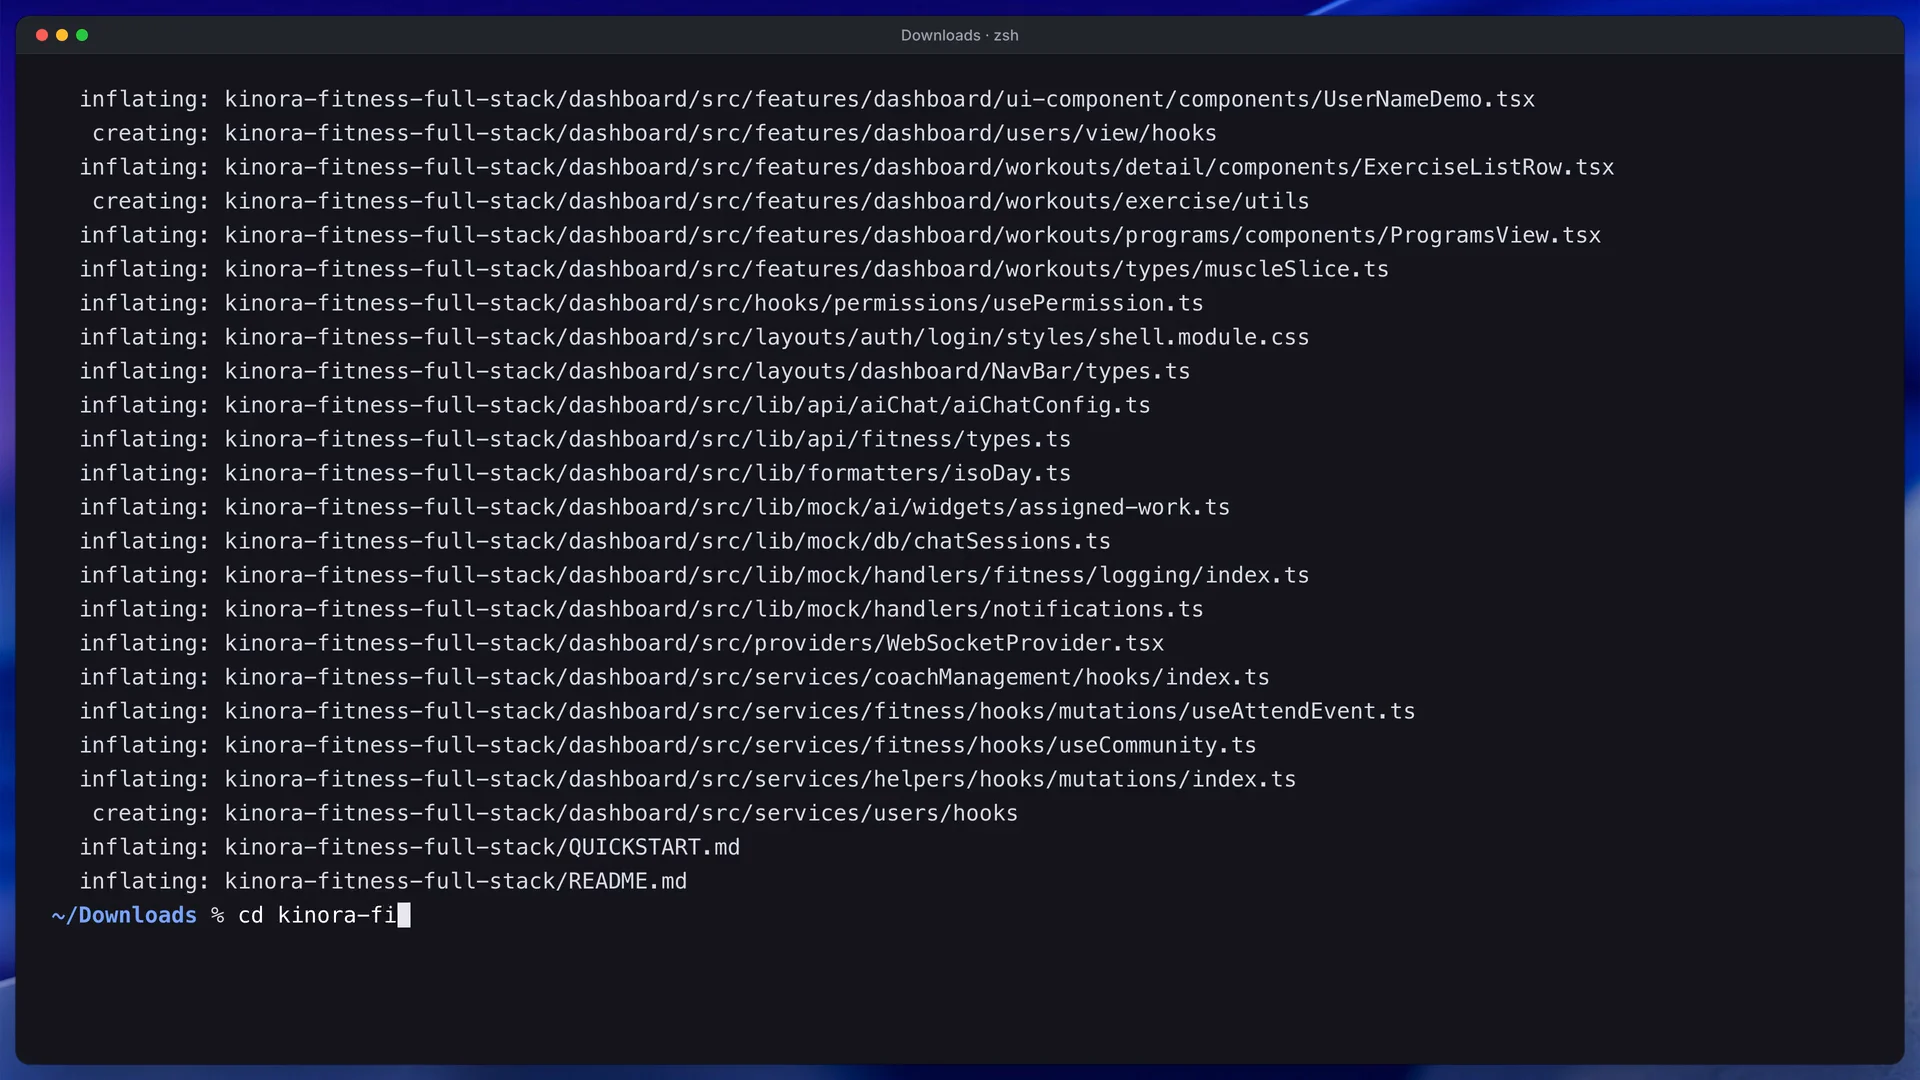The image size is (1920, 1080).
Task: Click the shell.module.css output line
Action: tap(694, 337)
